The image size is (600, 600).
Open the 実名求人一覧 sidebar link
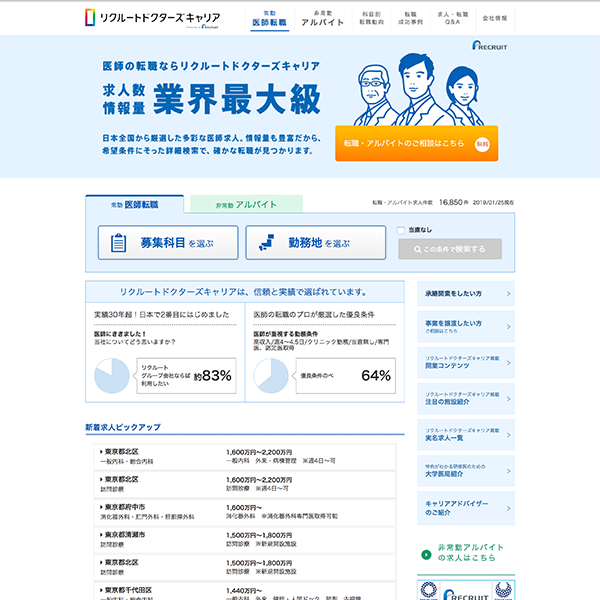click(x=466, y=435)
